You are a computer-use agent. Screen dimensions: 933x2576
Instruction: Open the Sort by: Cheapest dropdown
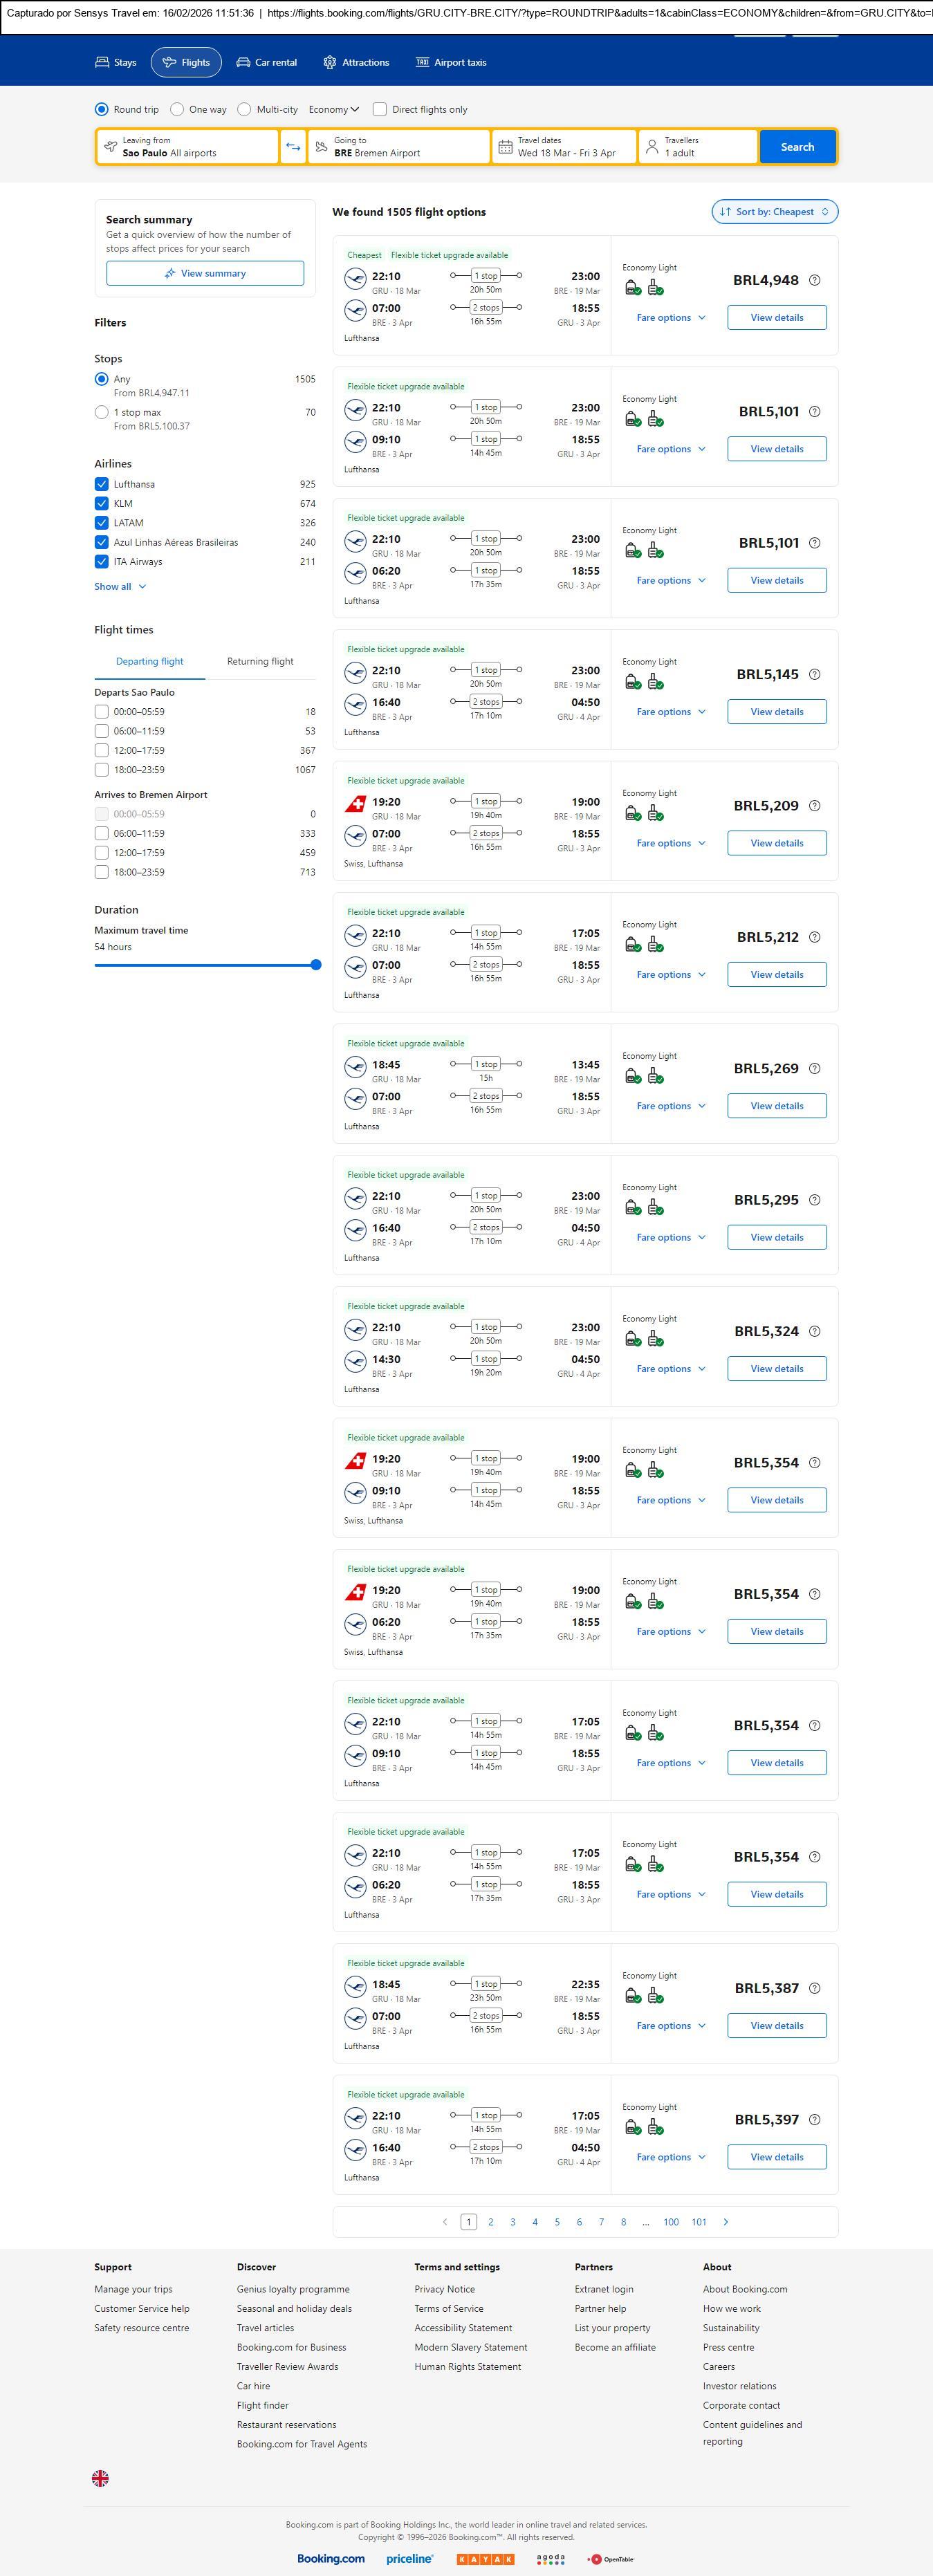tap(774, 212)
